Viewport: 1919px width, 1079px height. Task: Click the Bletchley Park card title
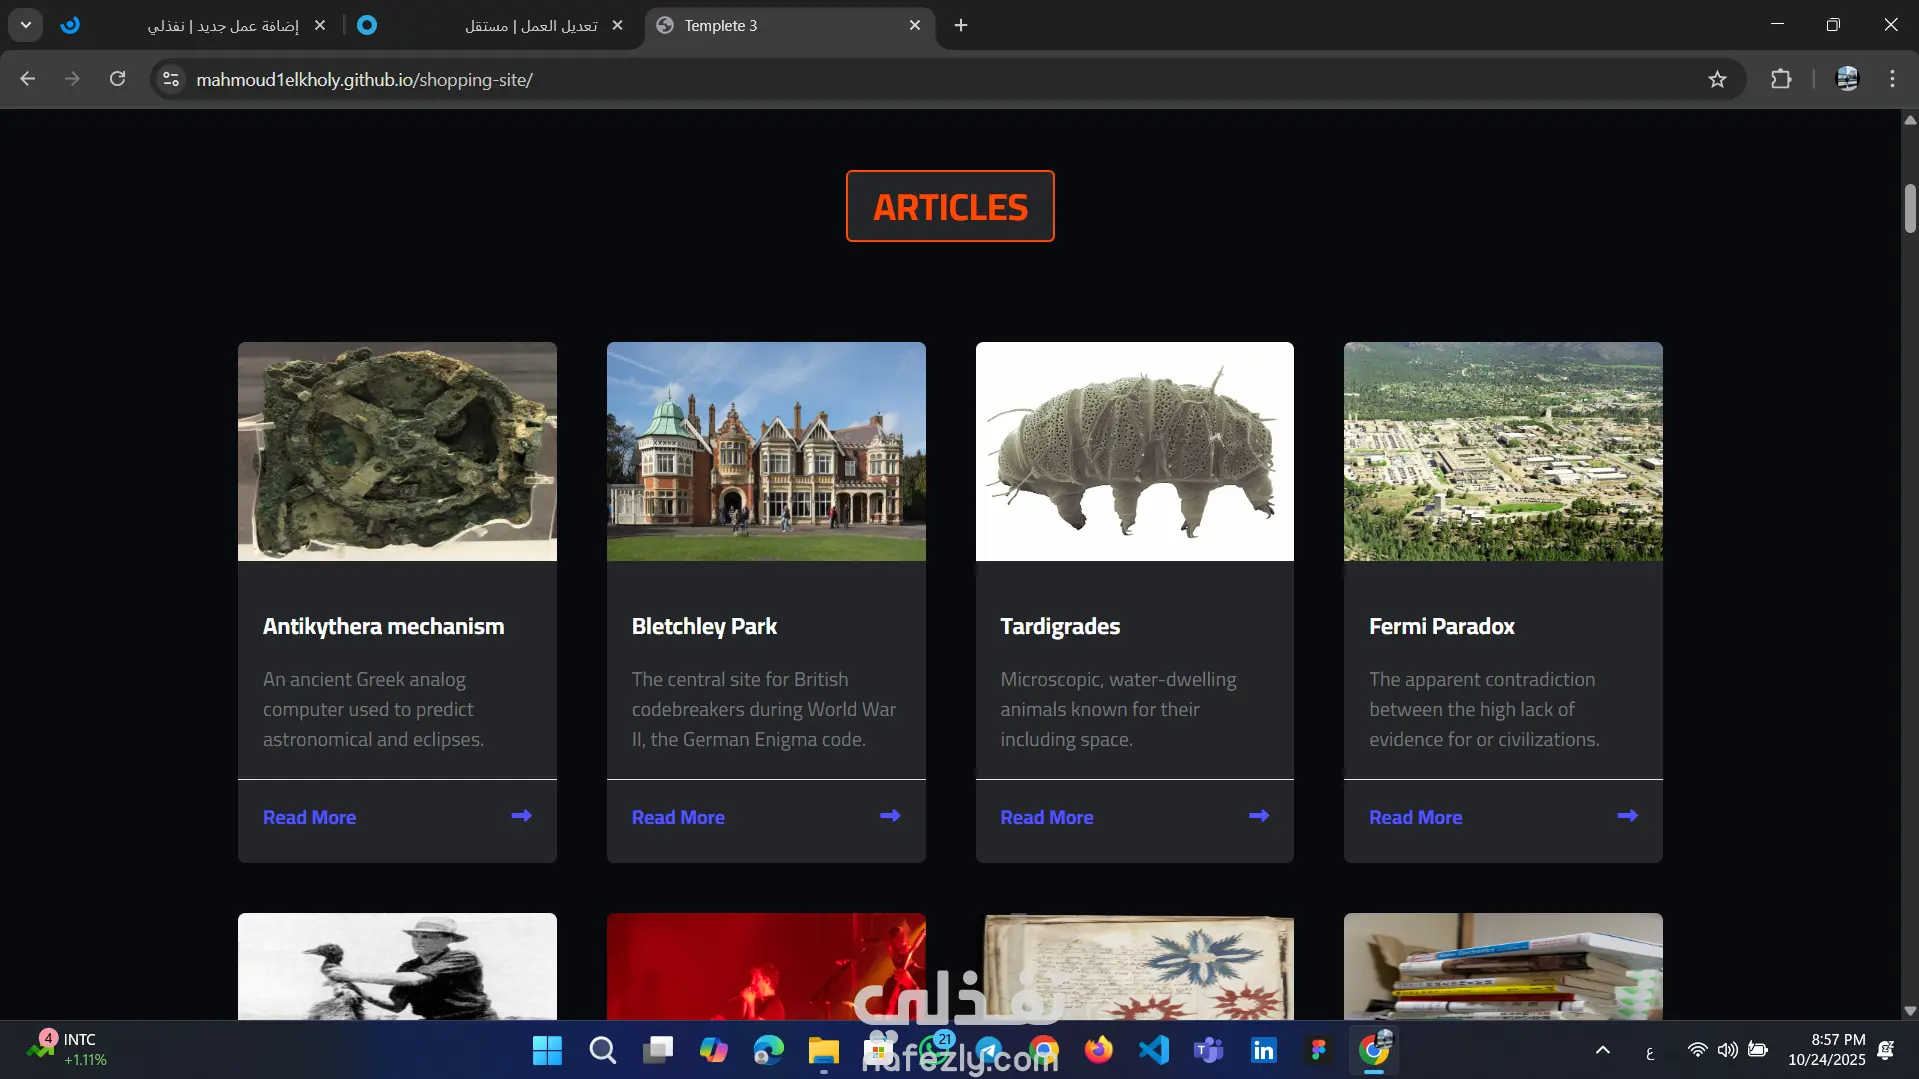[704, 627]
